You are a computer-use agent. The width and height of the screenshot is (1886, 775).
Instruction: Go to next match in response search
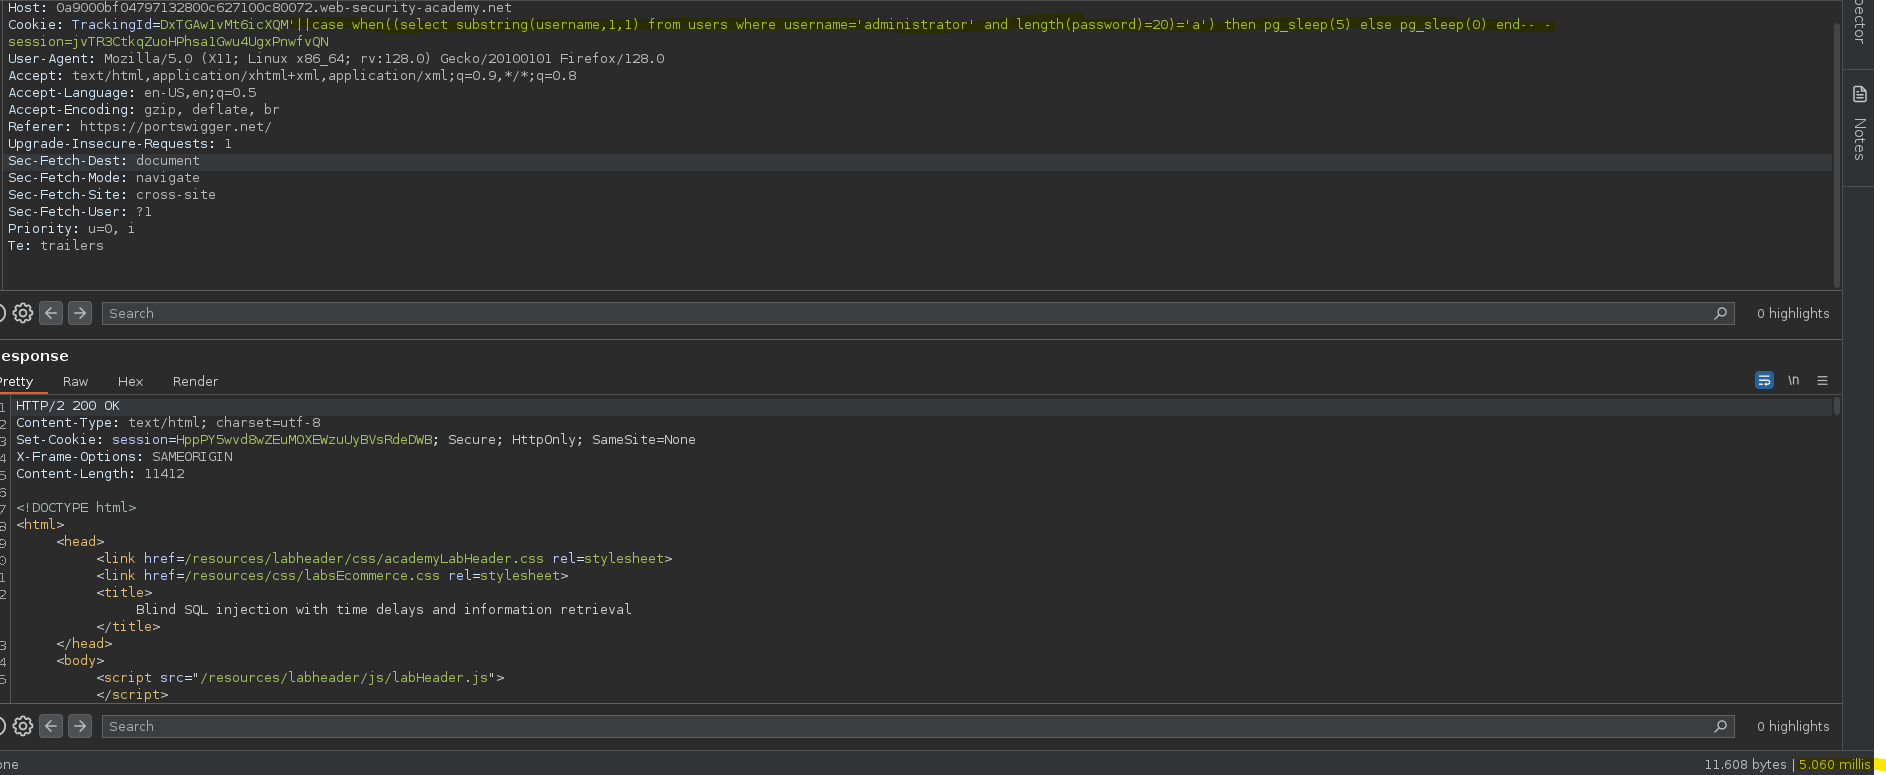pyautogui.click(x=80, y=726)
